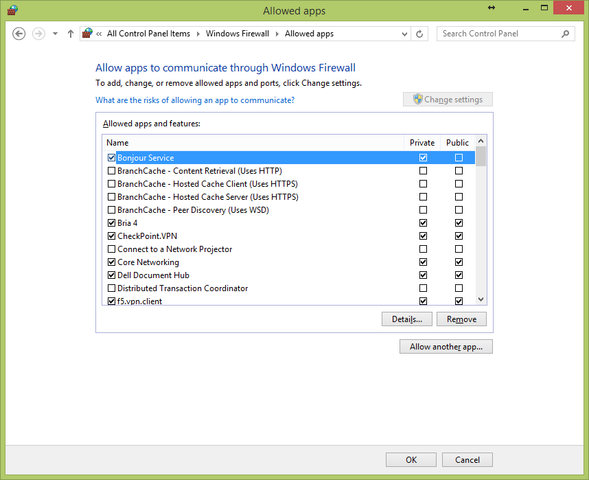
Task: Uncheck the Core Networking checkbox
Action: tap(111, 262)
